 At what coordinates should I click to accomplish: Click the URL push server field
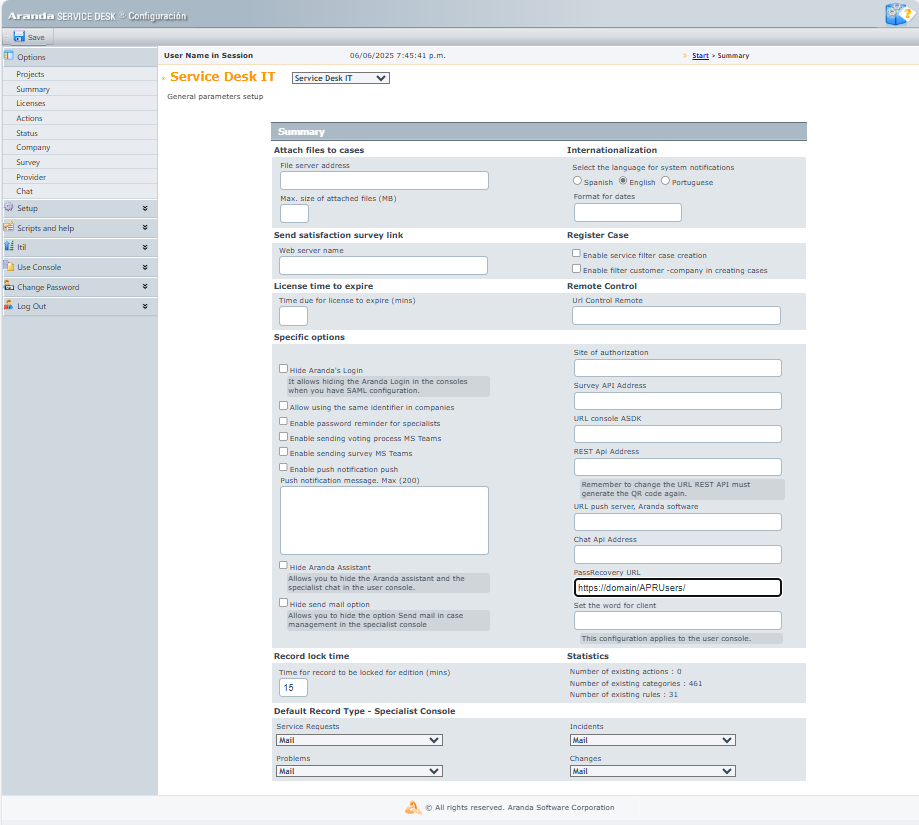pyautogui.click(x=678, y=522)
